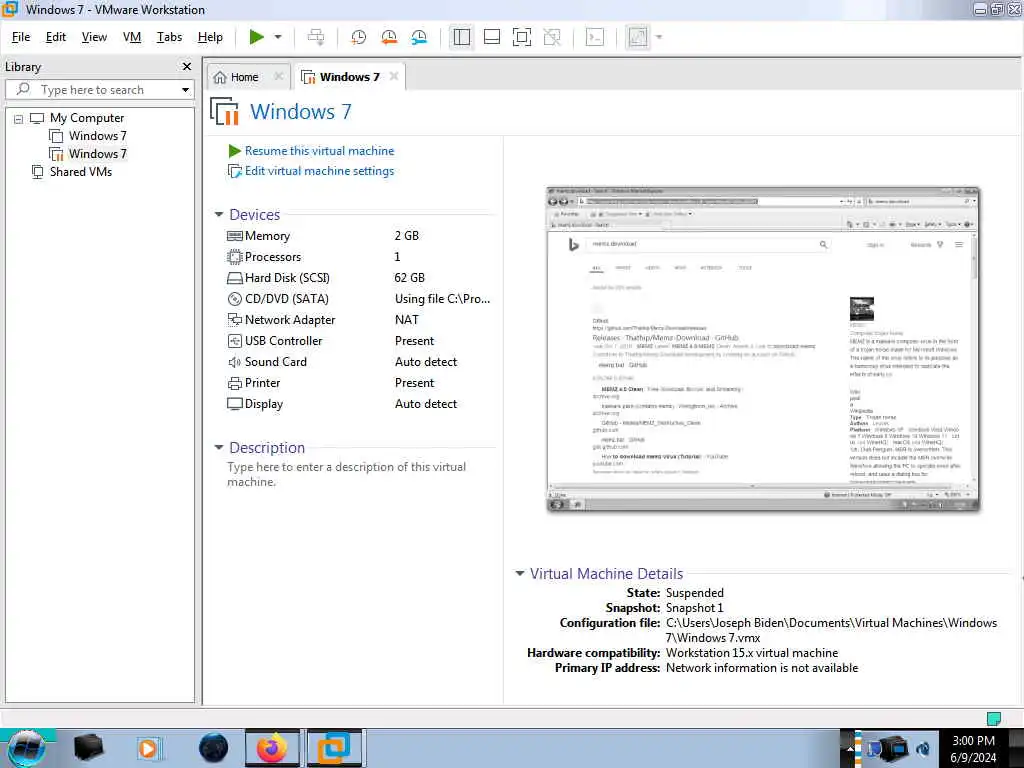Open the library search dropdown arrow

[185, 89]
